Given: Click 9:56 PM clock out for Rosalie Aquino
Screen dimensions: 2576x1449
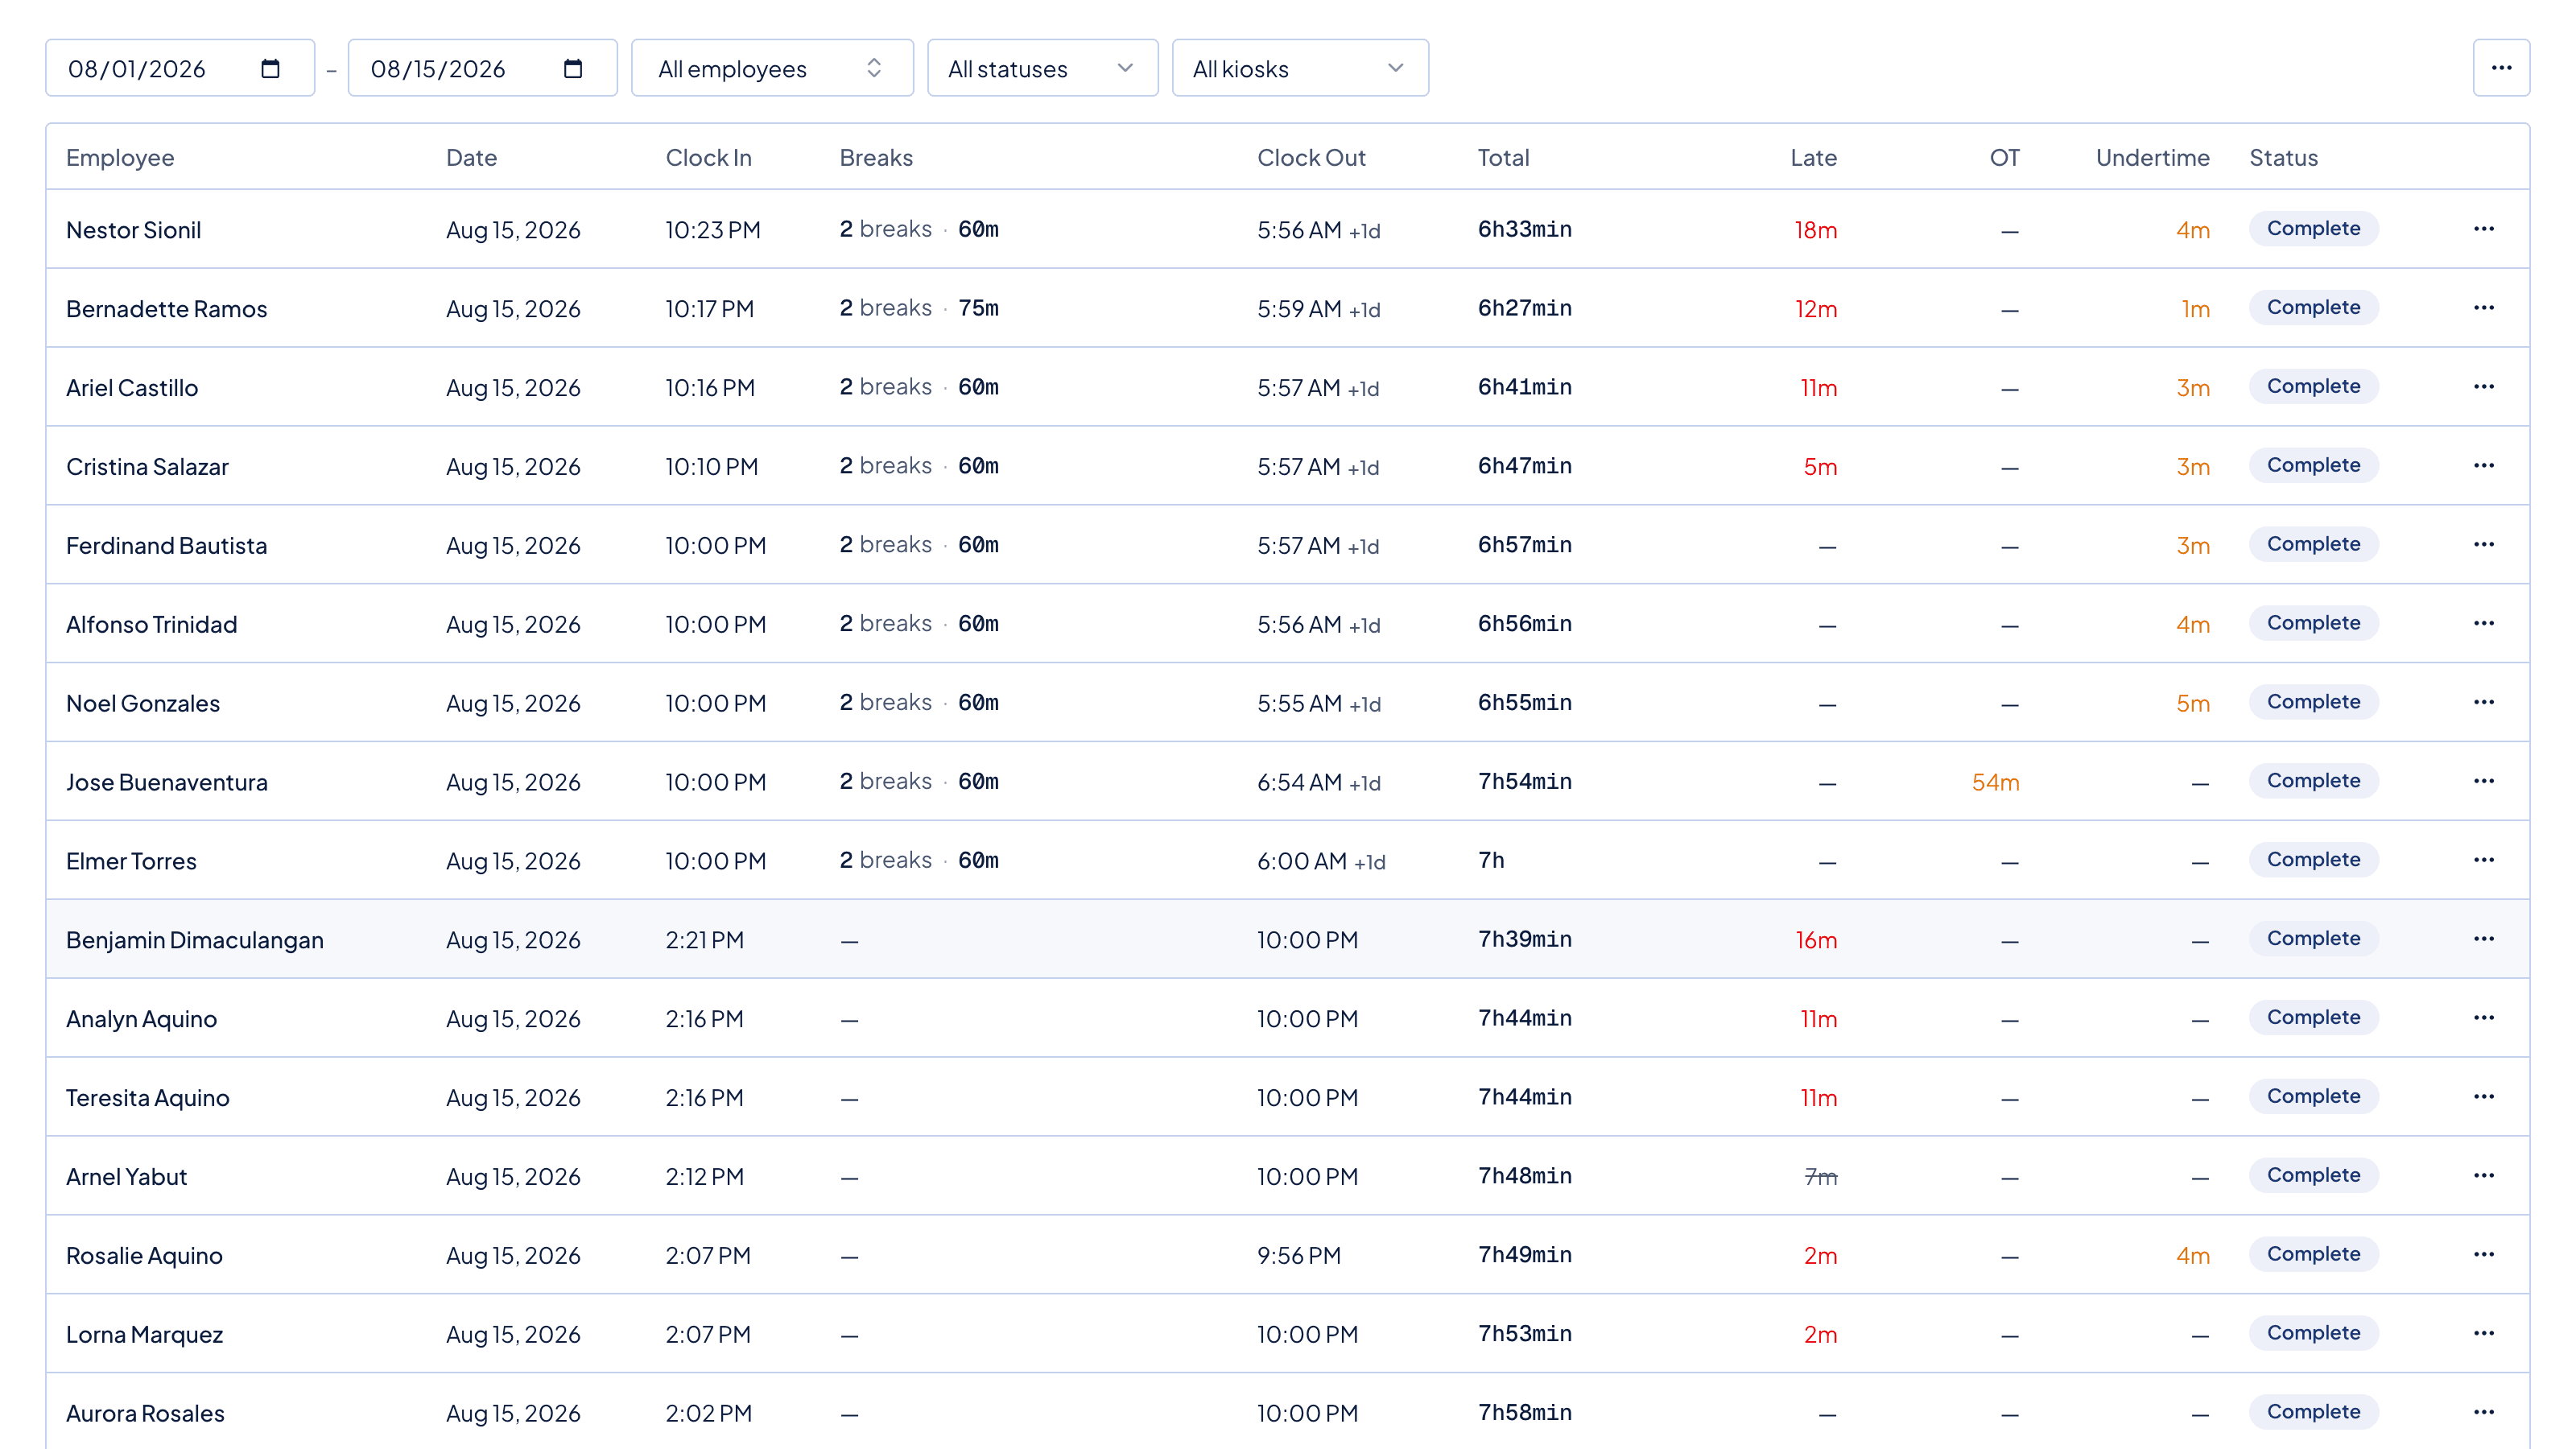Looking at the screenshot, I should [x=1299, y=1255].
